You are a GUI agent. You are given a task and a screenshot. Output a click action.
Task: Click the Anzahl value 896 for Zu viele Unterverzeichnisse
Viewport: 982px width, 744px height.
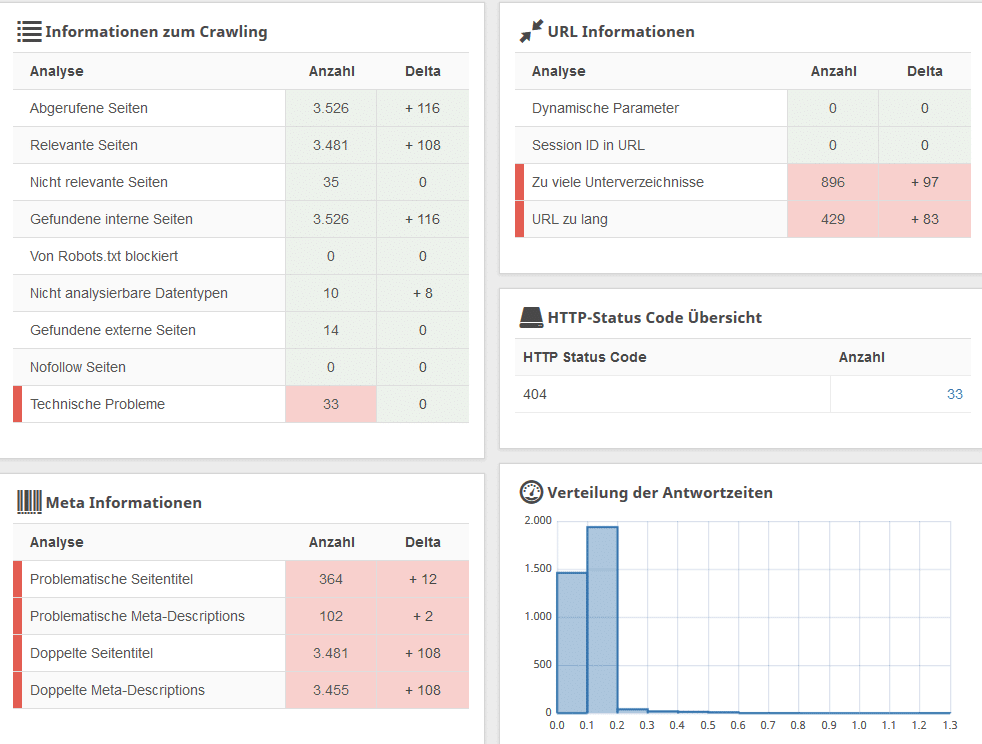tap(833, 182)
